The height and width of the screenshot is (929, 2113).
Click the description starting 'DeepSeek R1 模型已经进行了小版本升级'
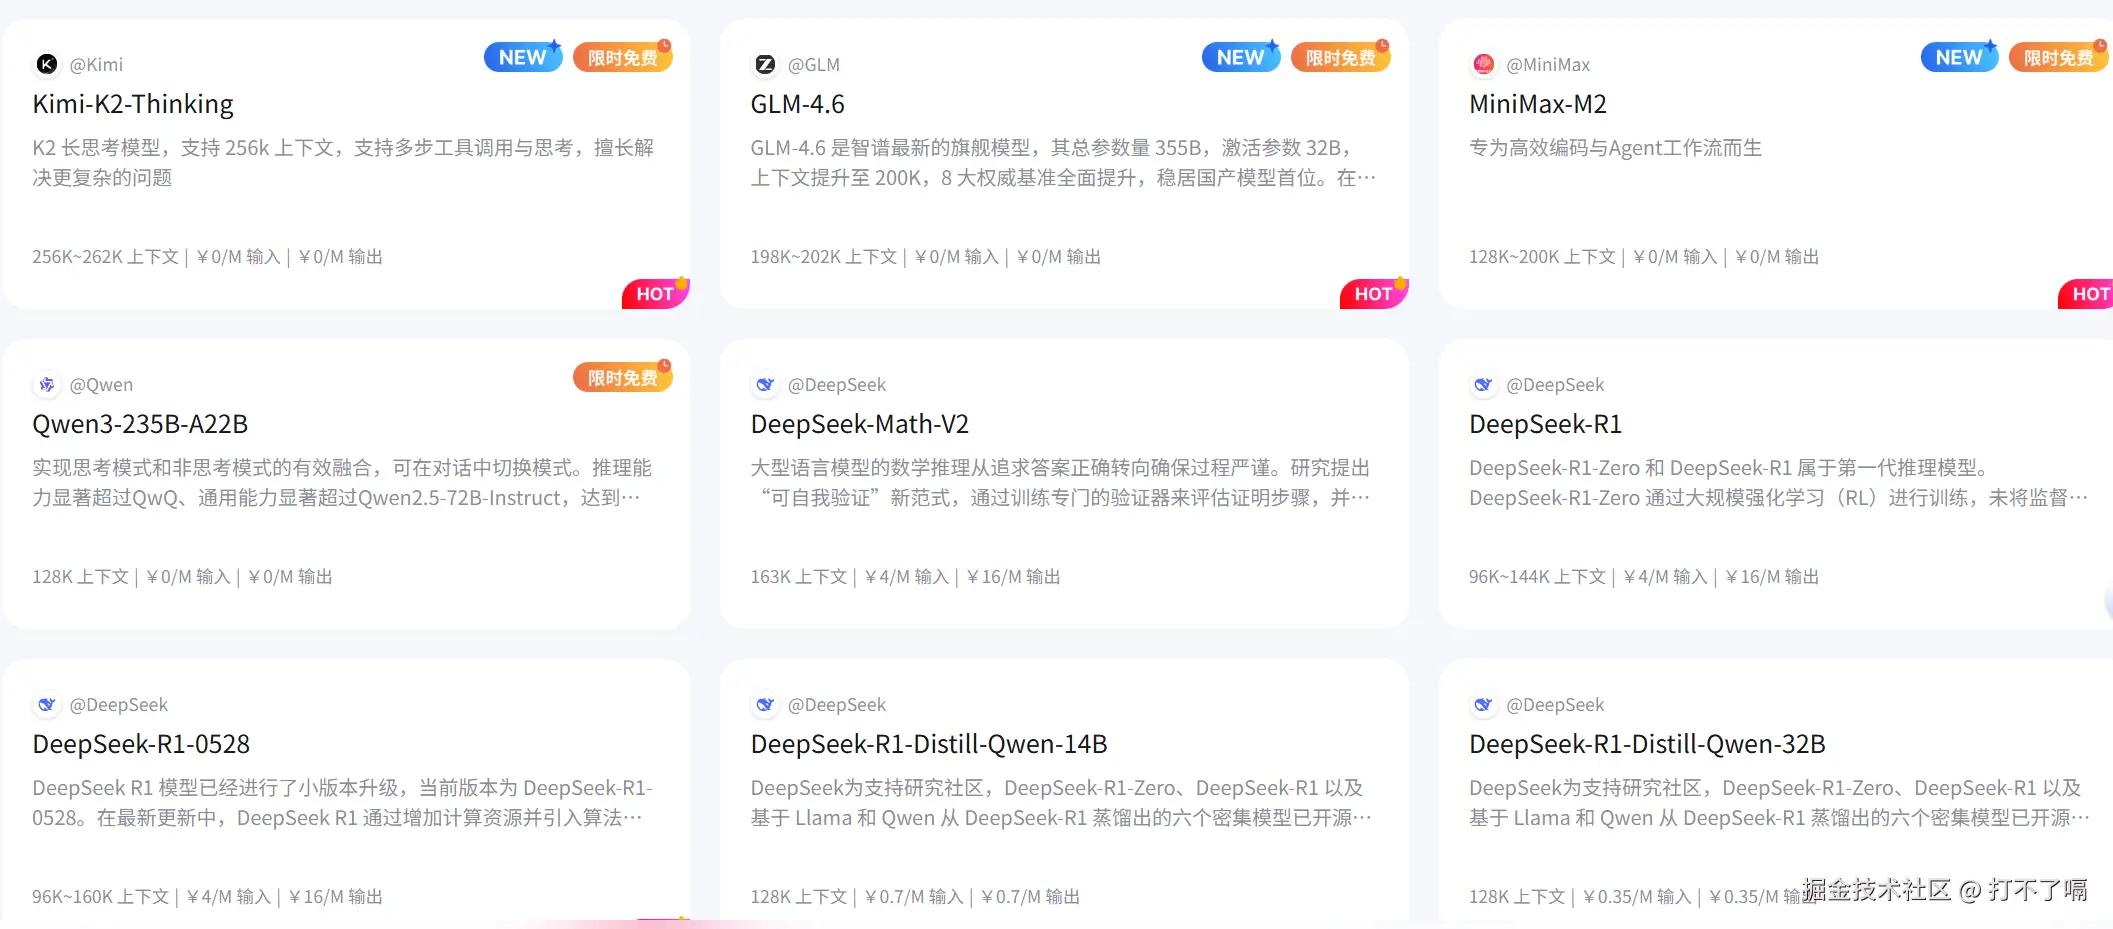(342, 803)
